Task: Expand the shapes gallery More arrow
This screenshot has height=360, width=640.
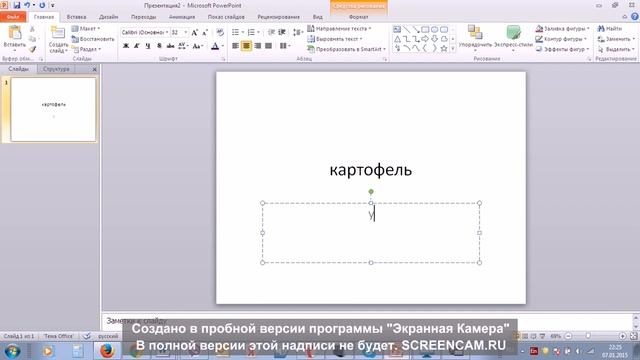Action: pos(453,48)
